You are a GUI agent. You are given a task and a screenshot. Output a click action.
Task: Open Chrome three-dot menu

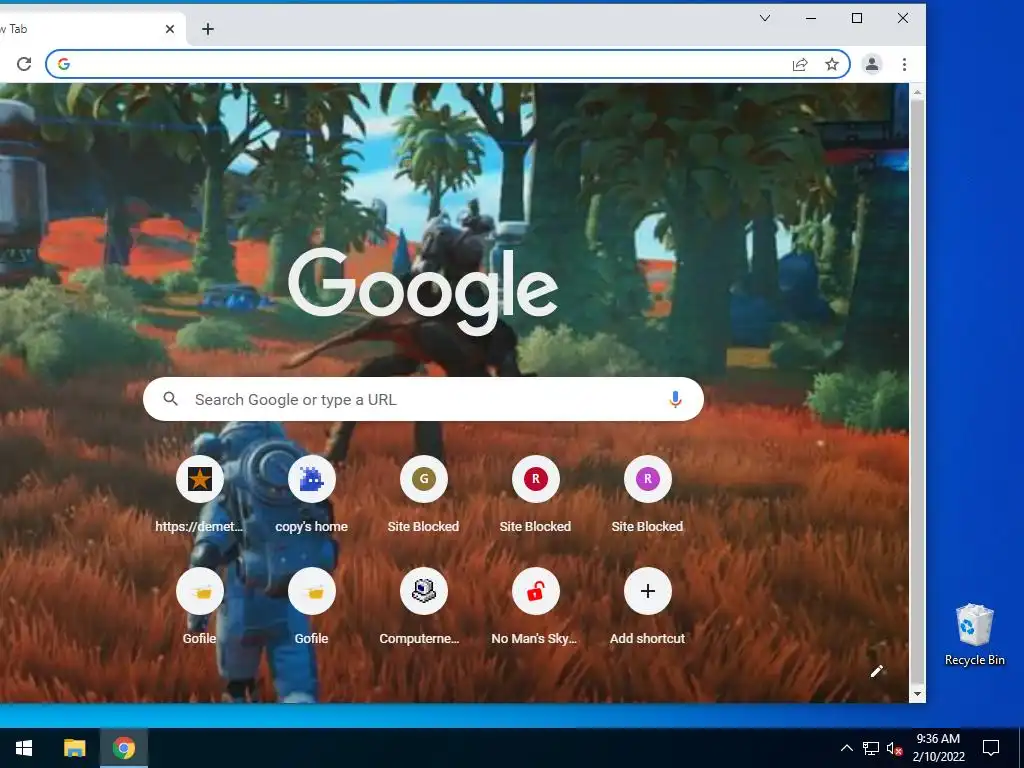coord(904,64)
